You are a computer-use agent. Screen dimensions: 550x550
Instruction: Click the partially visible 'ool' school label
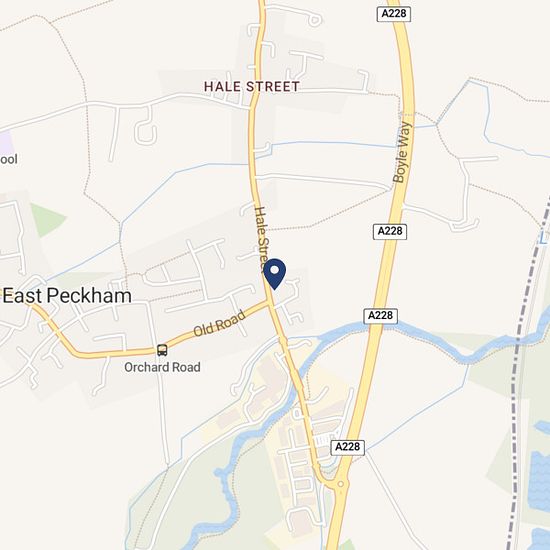point(9,159)
